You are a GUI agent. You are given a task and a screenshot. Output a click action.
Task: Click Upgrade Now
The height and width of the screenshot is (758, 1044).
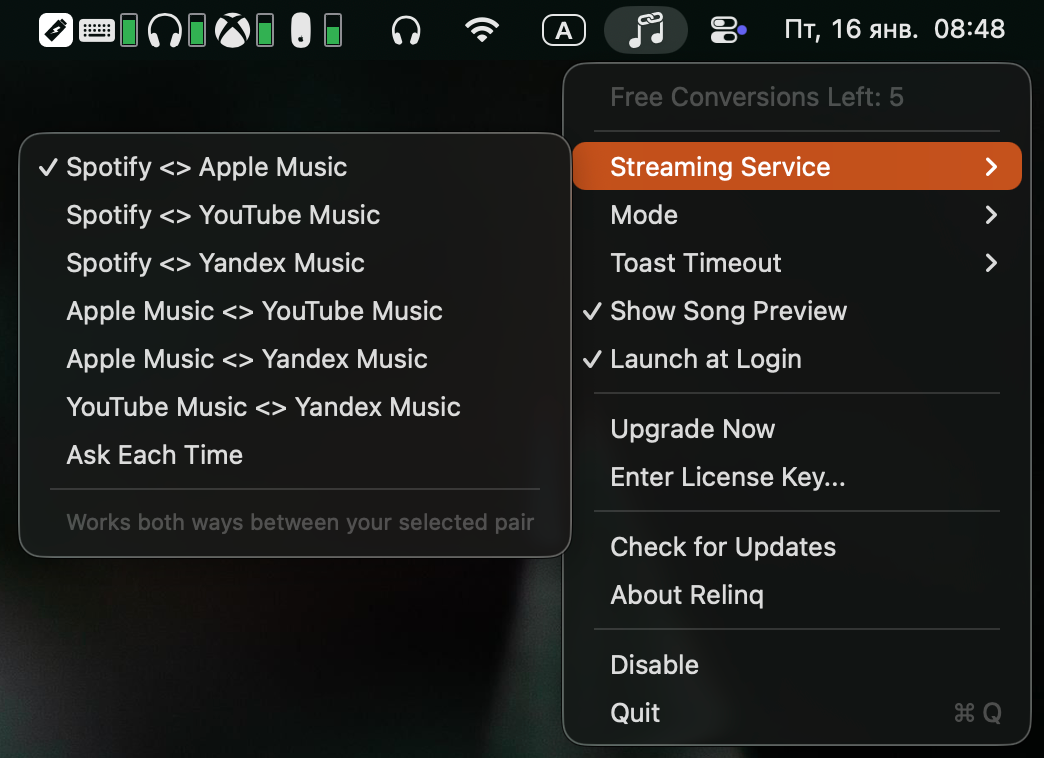pyautogui.click(x=692, y=429)
